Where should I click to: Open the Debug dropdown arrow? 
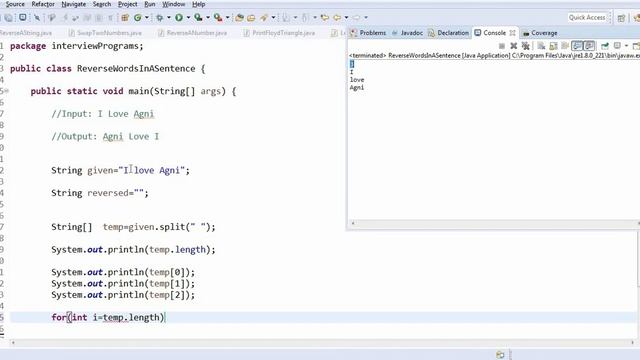(x=169, y=18)
